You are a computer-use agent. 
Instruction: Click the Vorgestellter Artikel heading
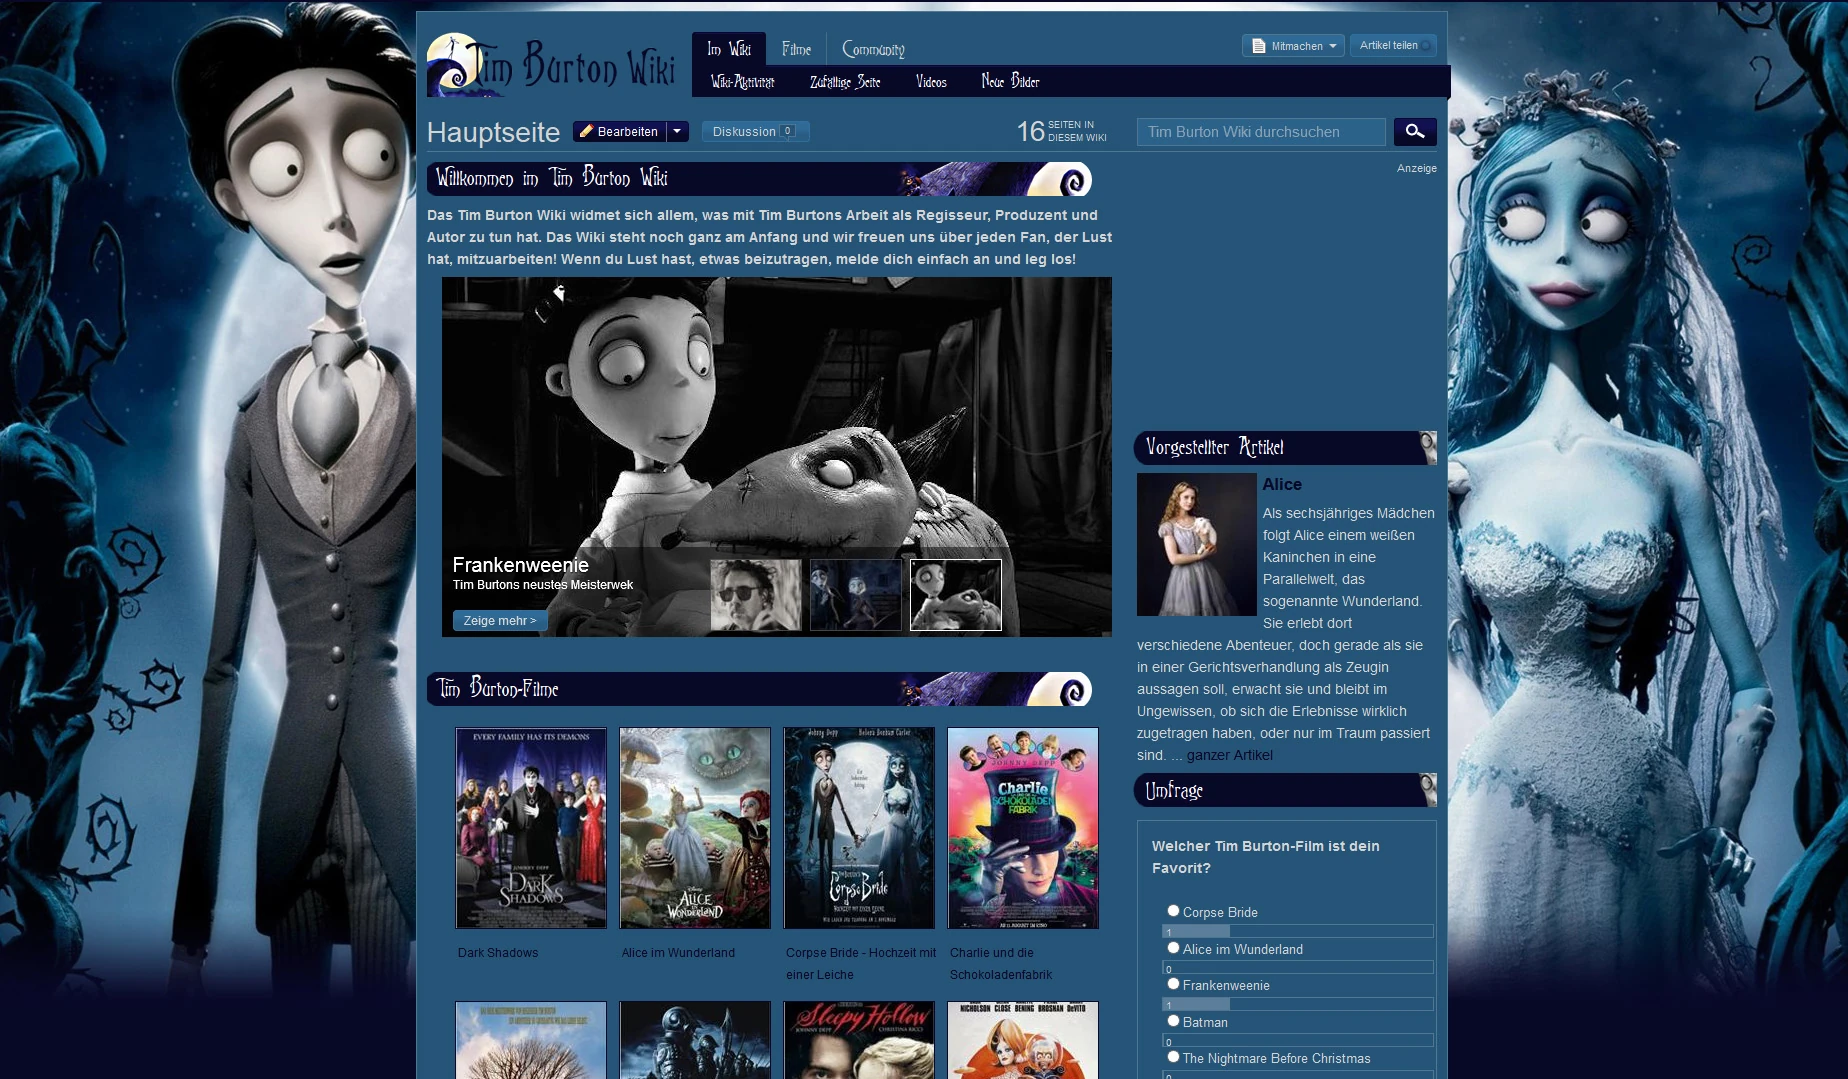1214,447
